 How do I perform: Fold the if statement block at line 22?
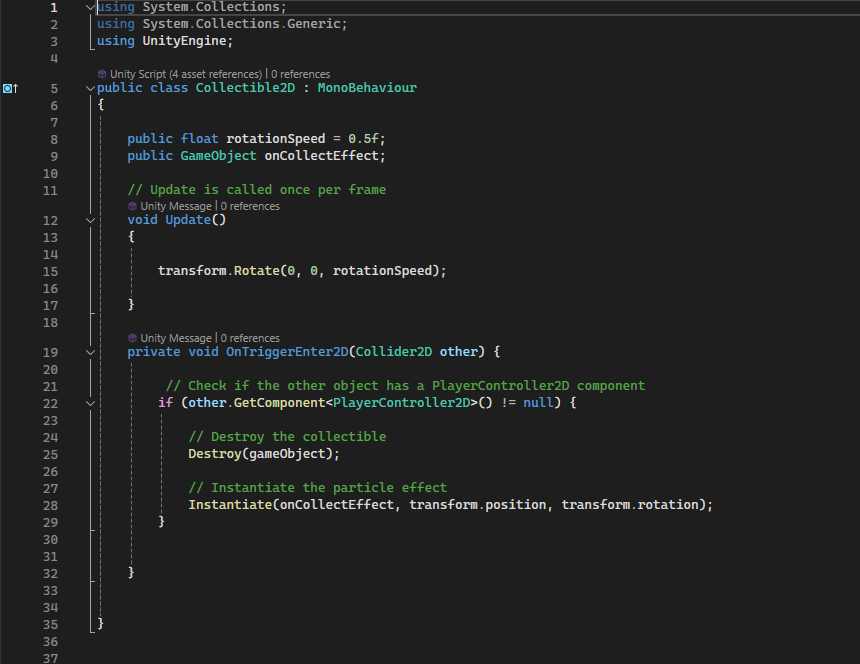coord(91,403)
